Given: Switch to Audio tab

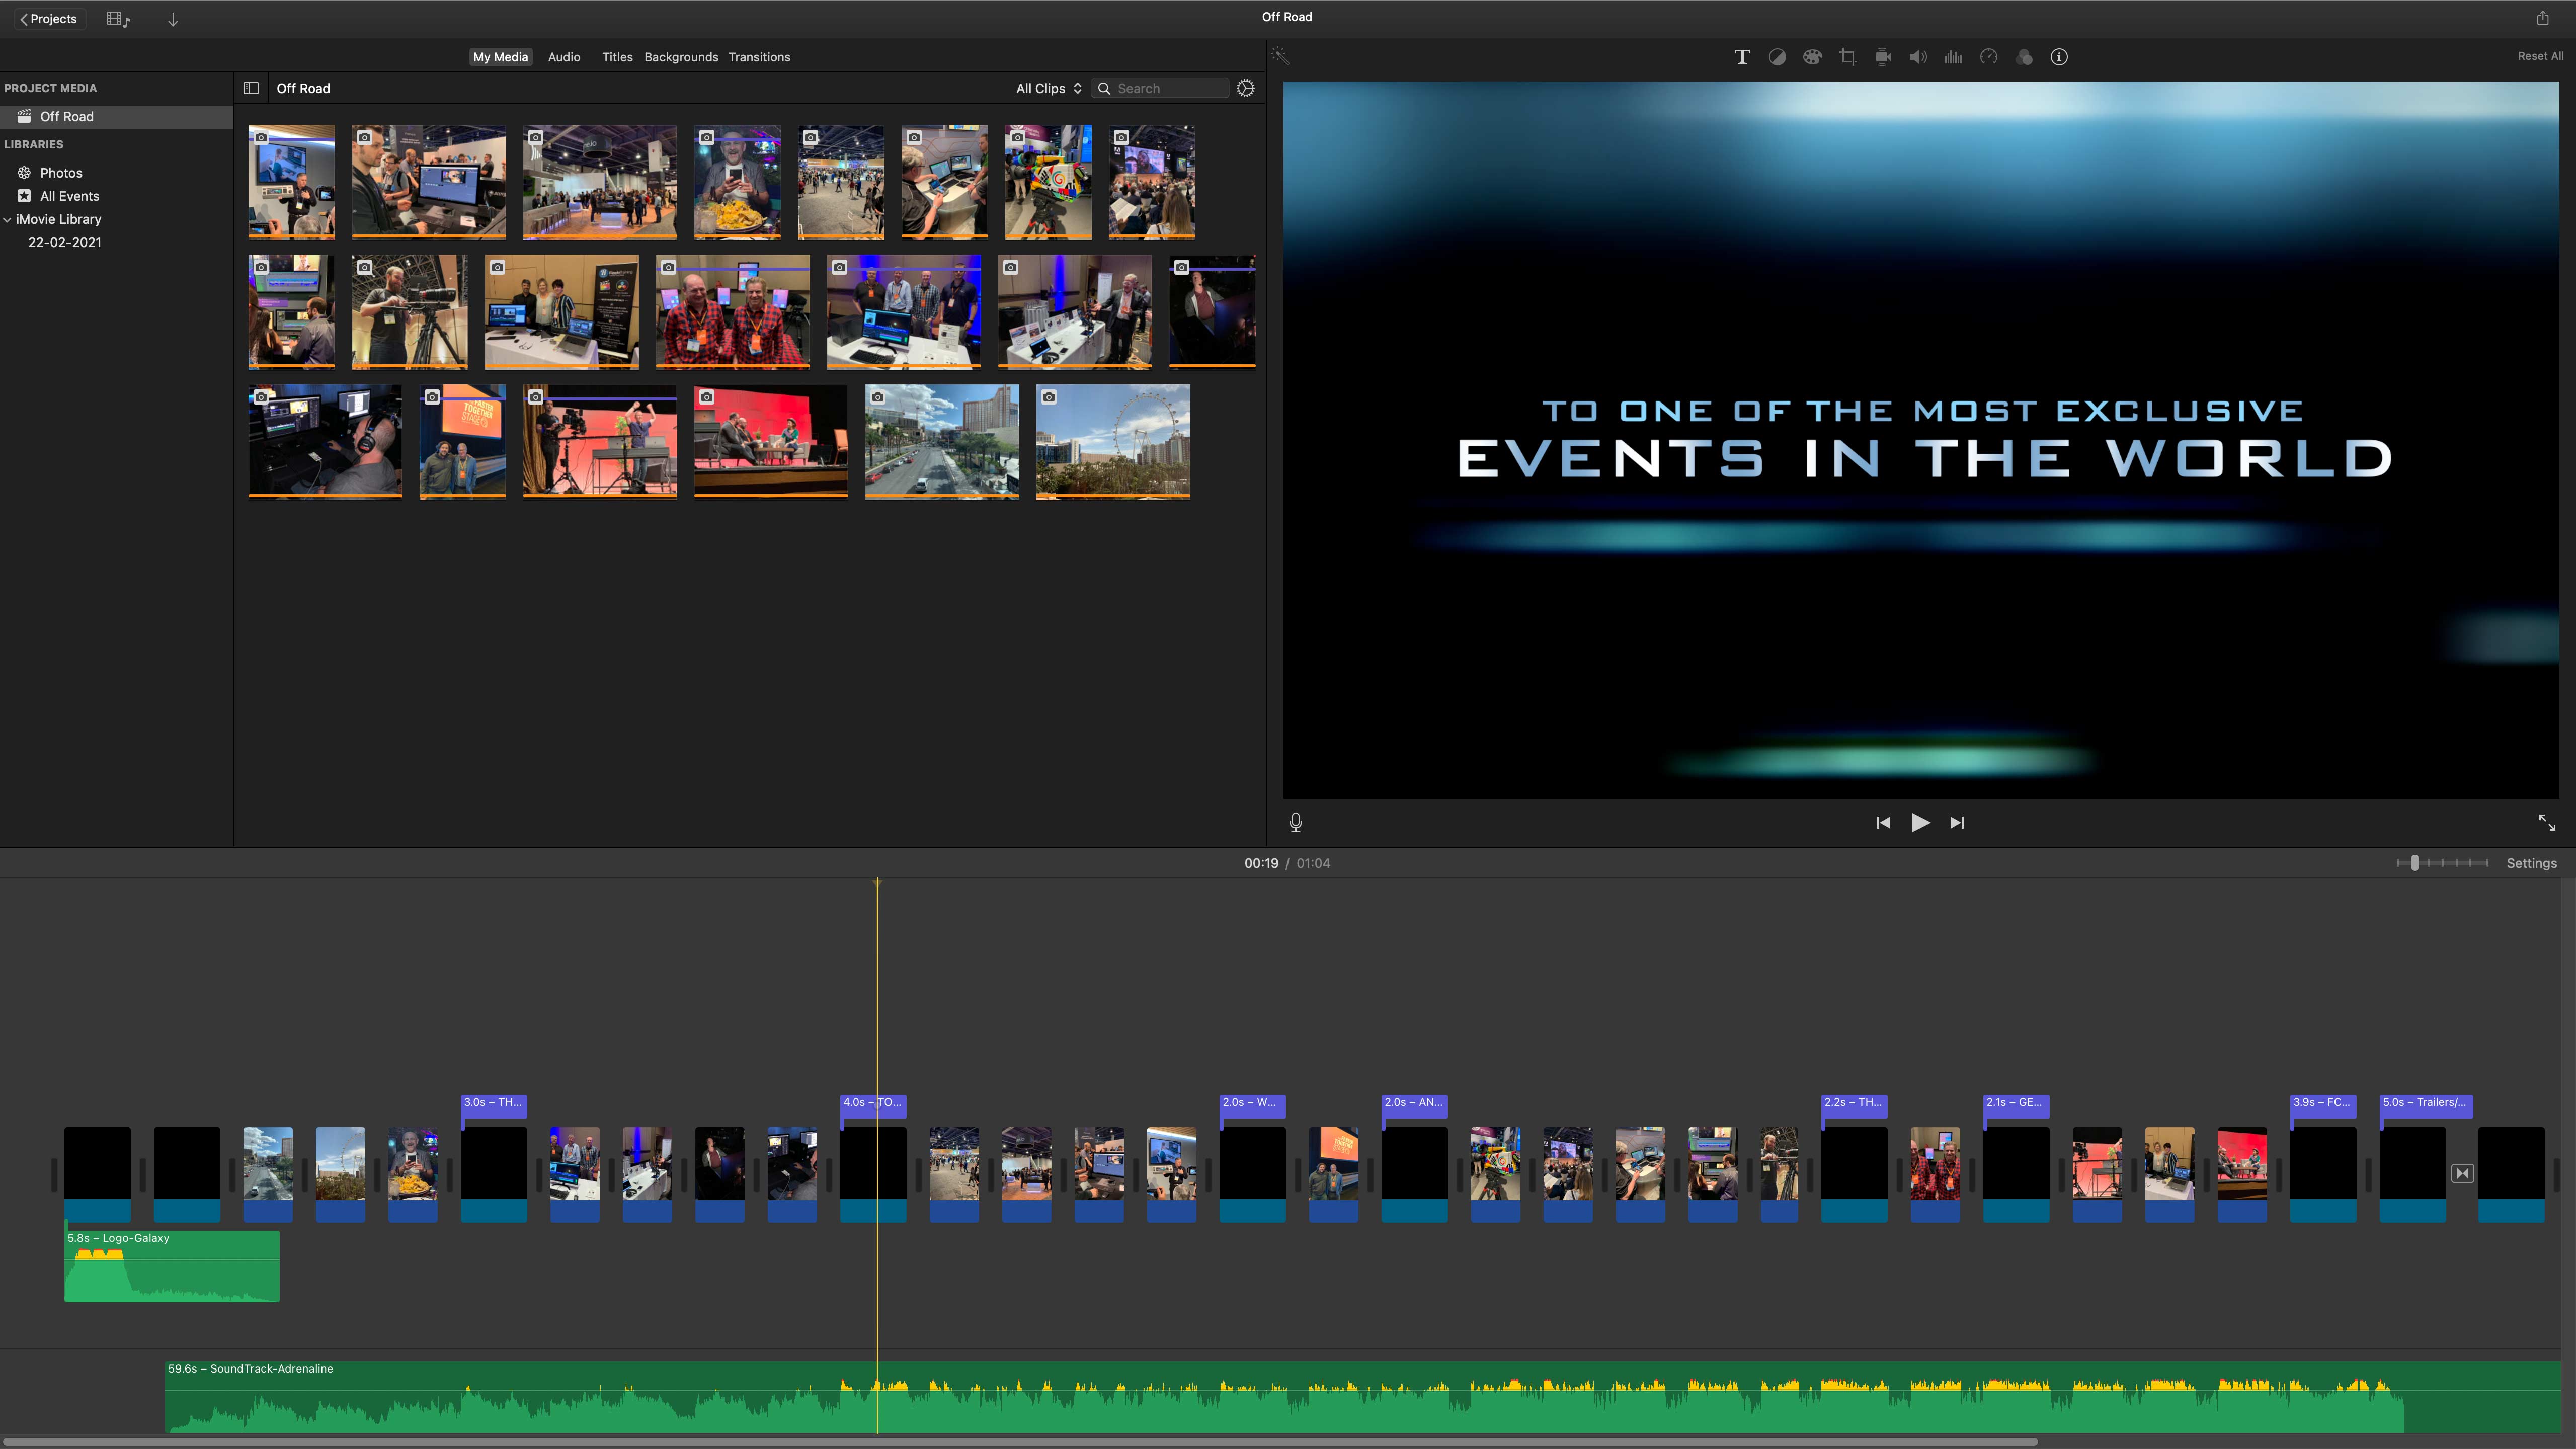Looking at the screenshot, I should [x=564, y=57].
